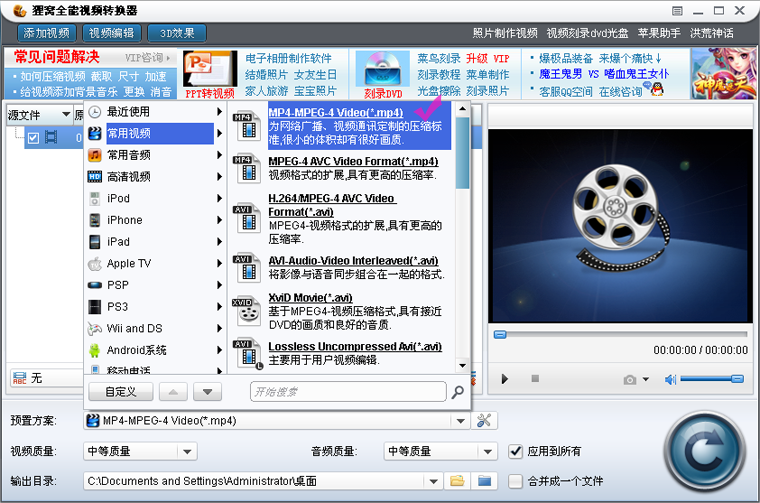Image resolution: width=760 pixels, height=503 pixels.
Task: Click the move-down arrow beside 自定义
Action: coord(207,392)
